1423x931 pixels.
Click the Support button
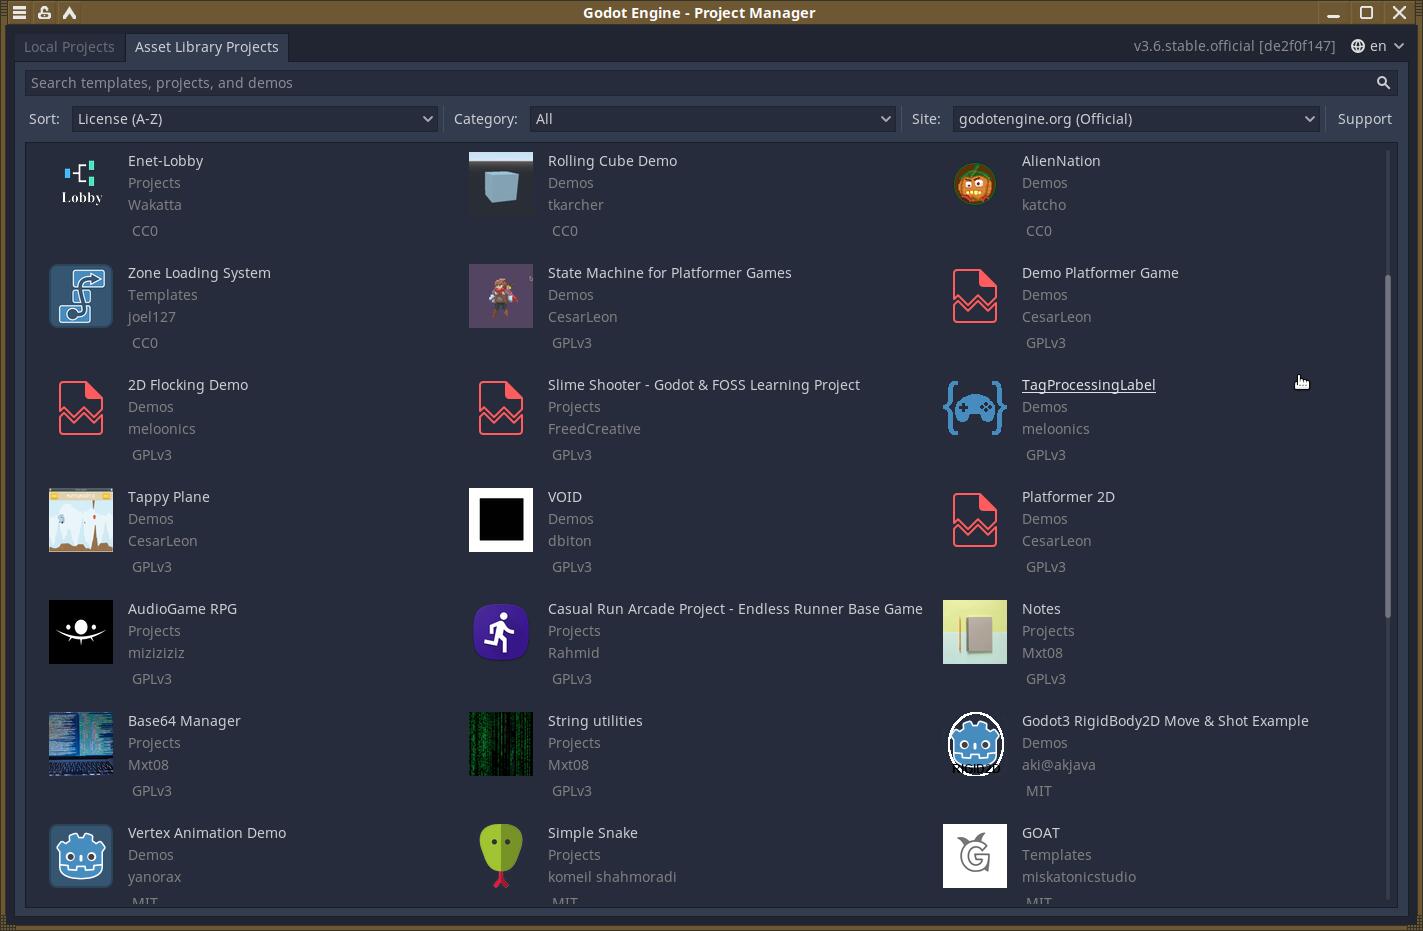tap(1364, 119)
